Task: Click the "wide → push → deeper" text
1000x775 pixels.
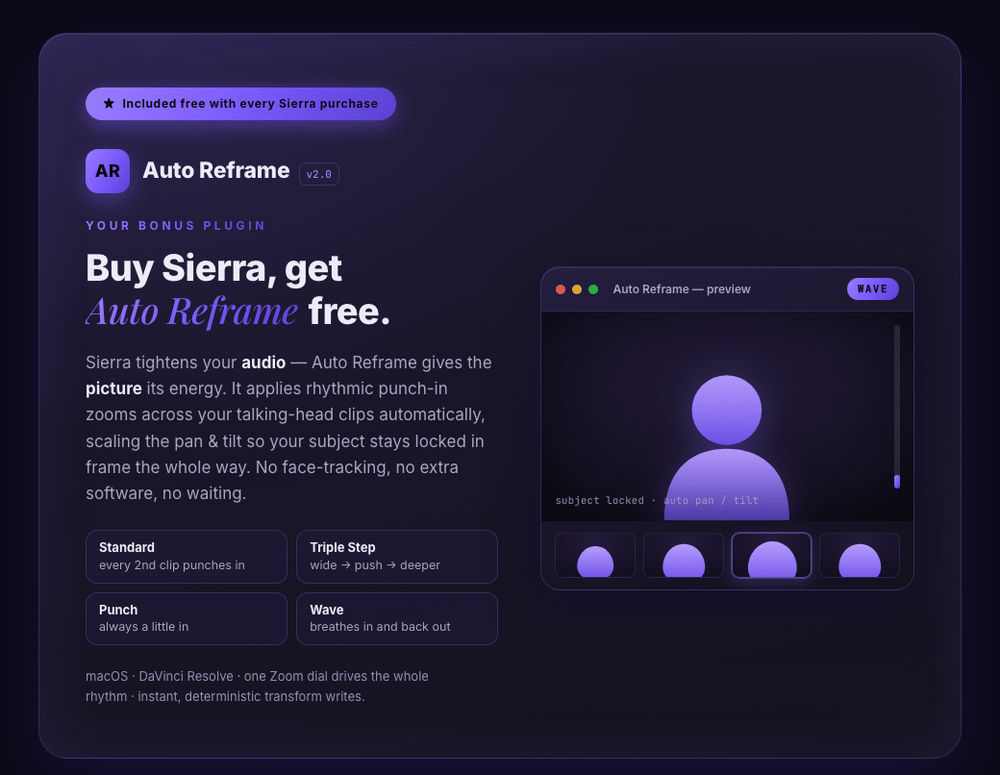Action: click(x=375, y=565)
